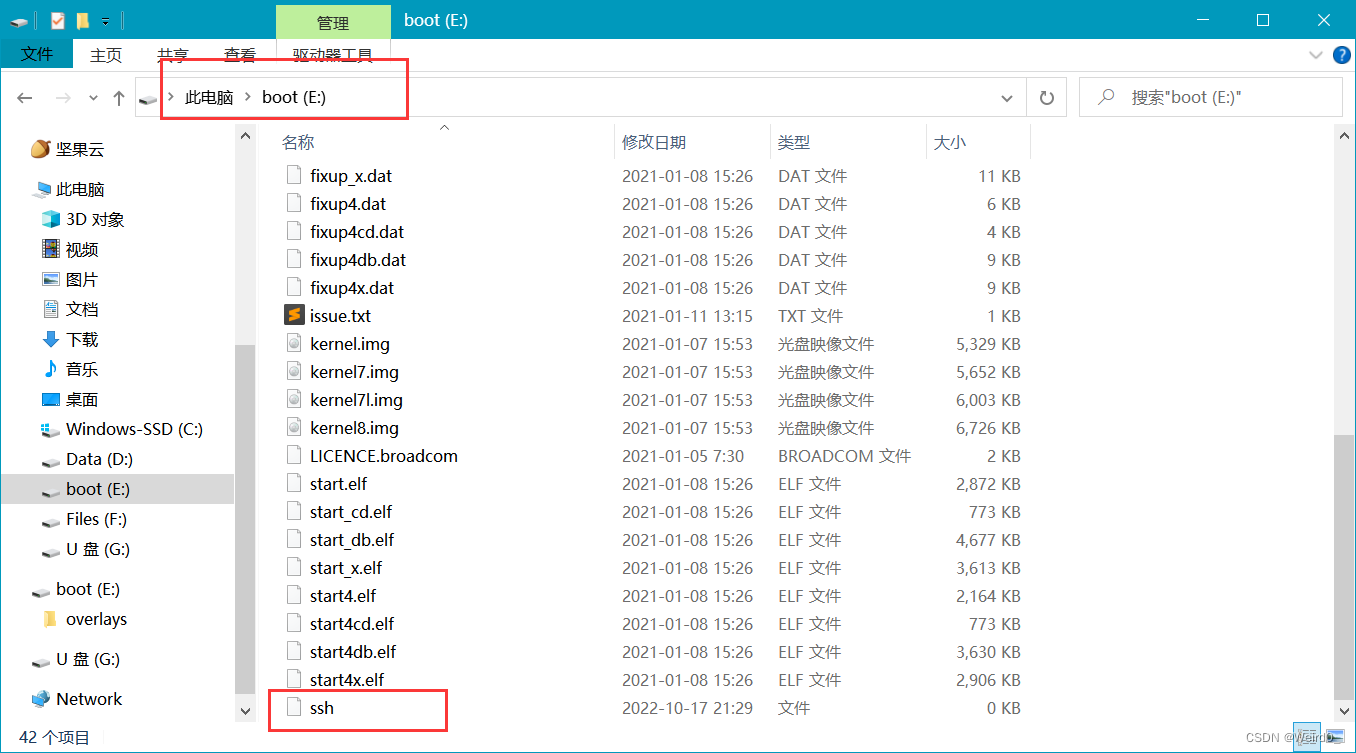
Task: Click the fixup_x.dat file icon
Action: click(x=294, y=175)
